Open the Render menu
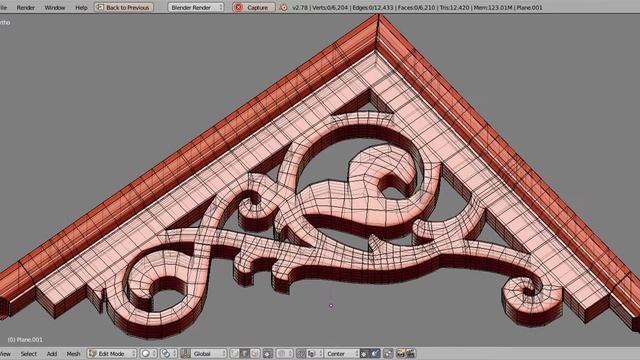 point(25,7)
